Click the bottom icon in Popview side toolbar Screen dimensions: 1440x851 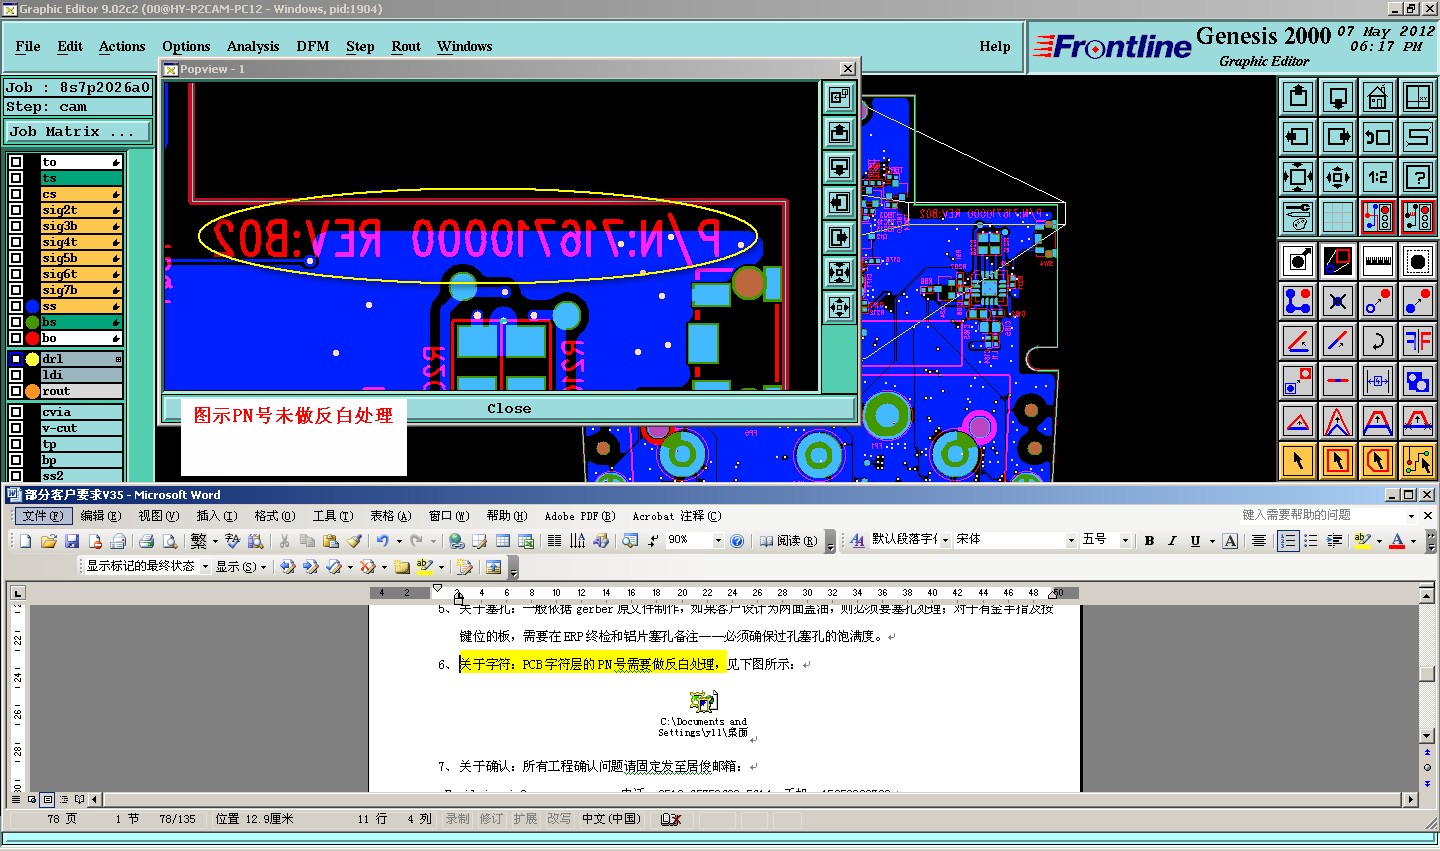(839, 307)
